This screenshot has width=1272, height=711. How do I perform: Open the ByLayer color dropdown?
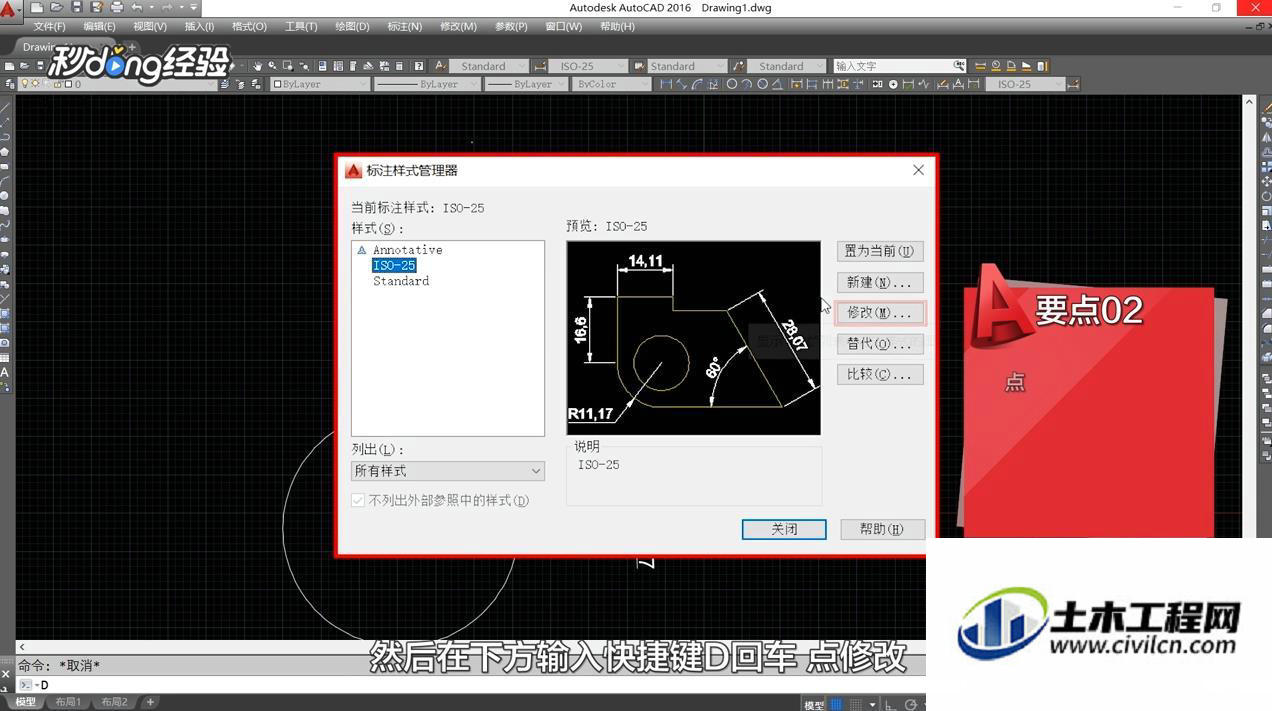click(321, 84)
